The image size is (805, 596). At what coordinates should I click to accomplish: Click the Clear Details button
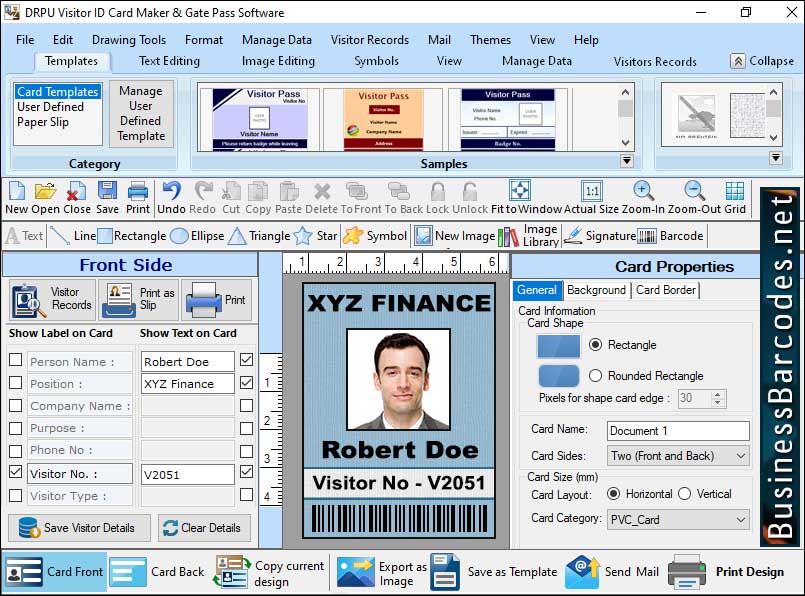pyautogui.click(x=204, y=529)
